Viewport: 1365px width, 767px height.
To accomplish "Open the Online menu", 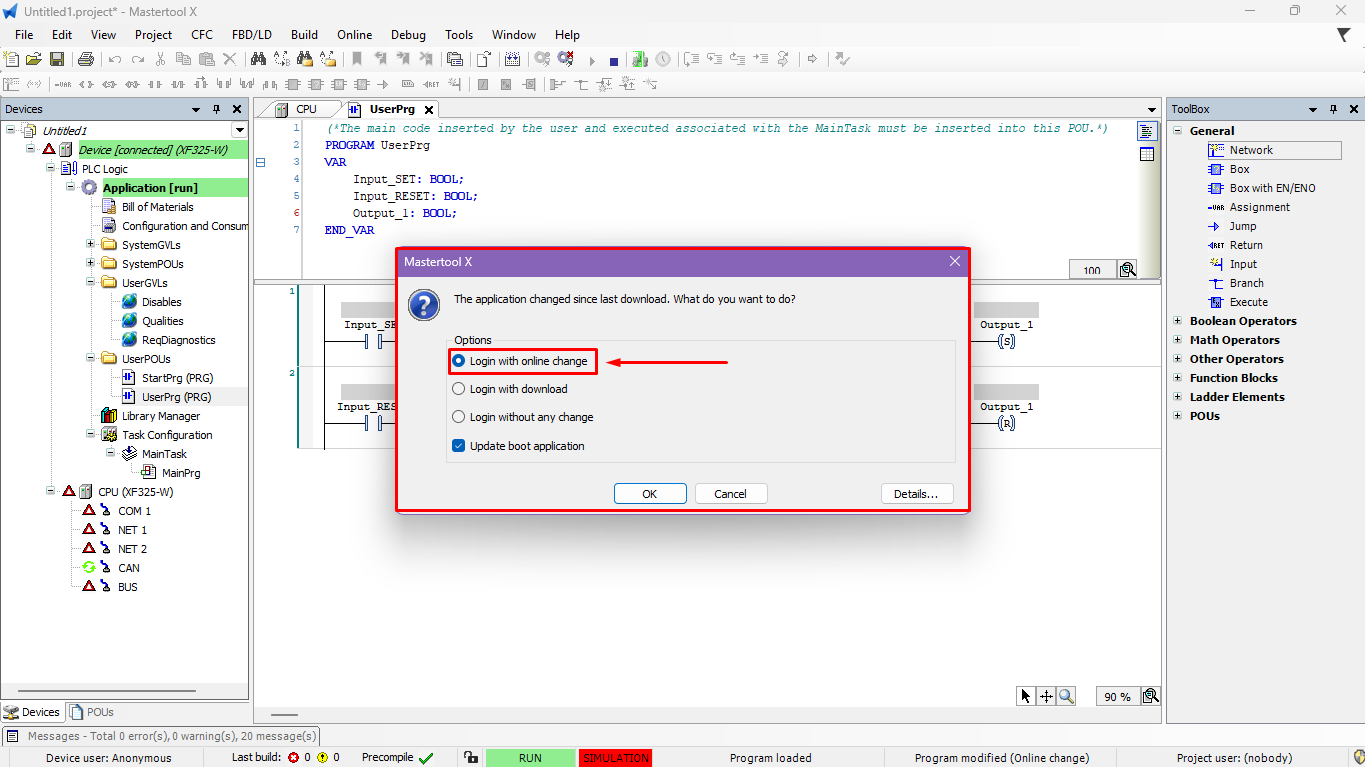I will pos(354,35).
